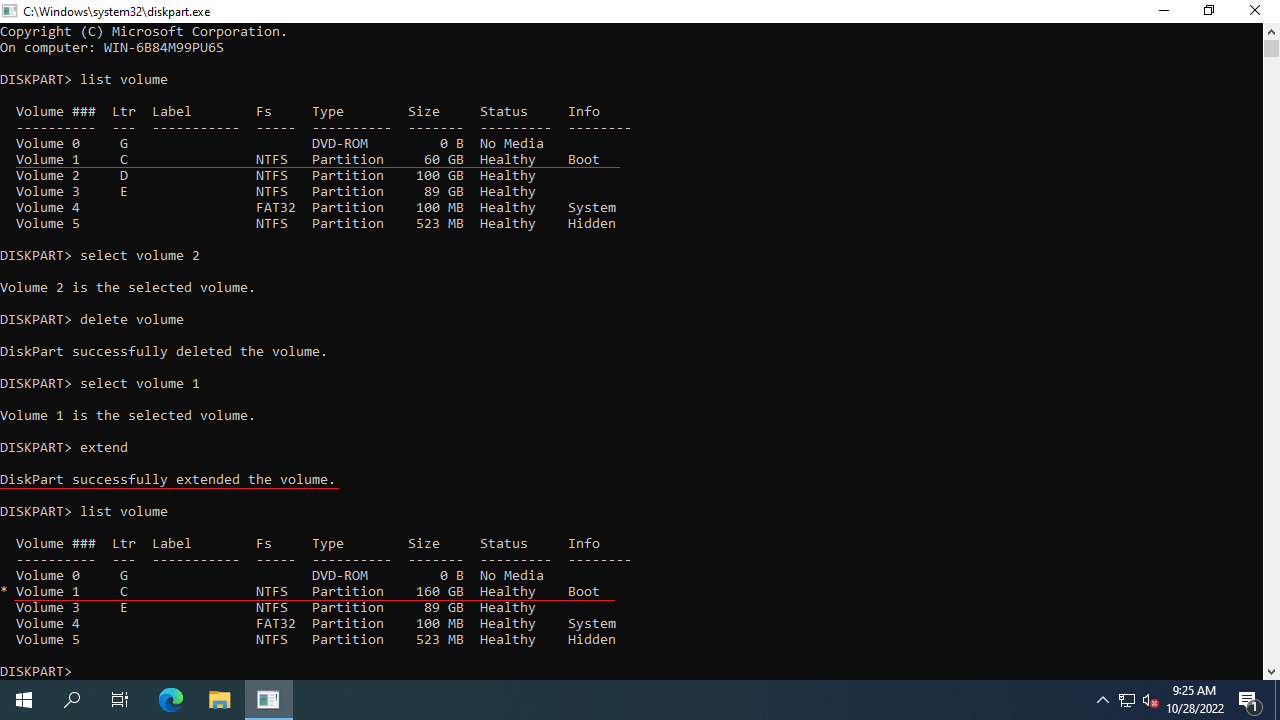Click the 9:25 AM clock and date
The image size is (1280, 720).
pos(1196,700)
